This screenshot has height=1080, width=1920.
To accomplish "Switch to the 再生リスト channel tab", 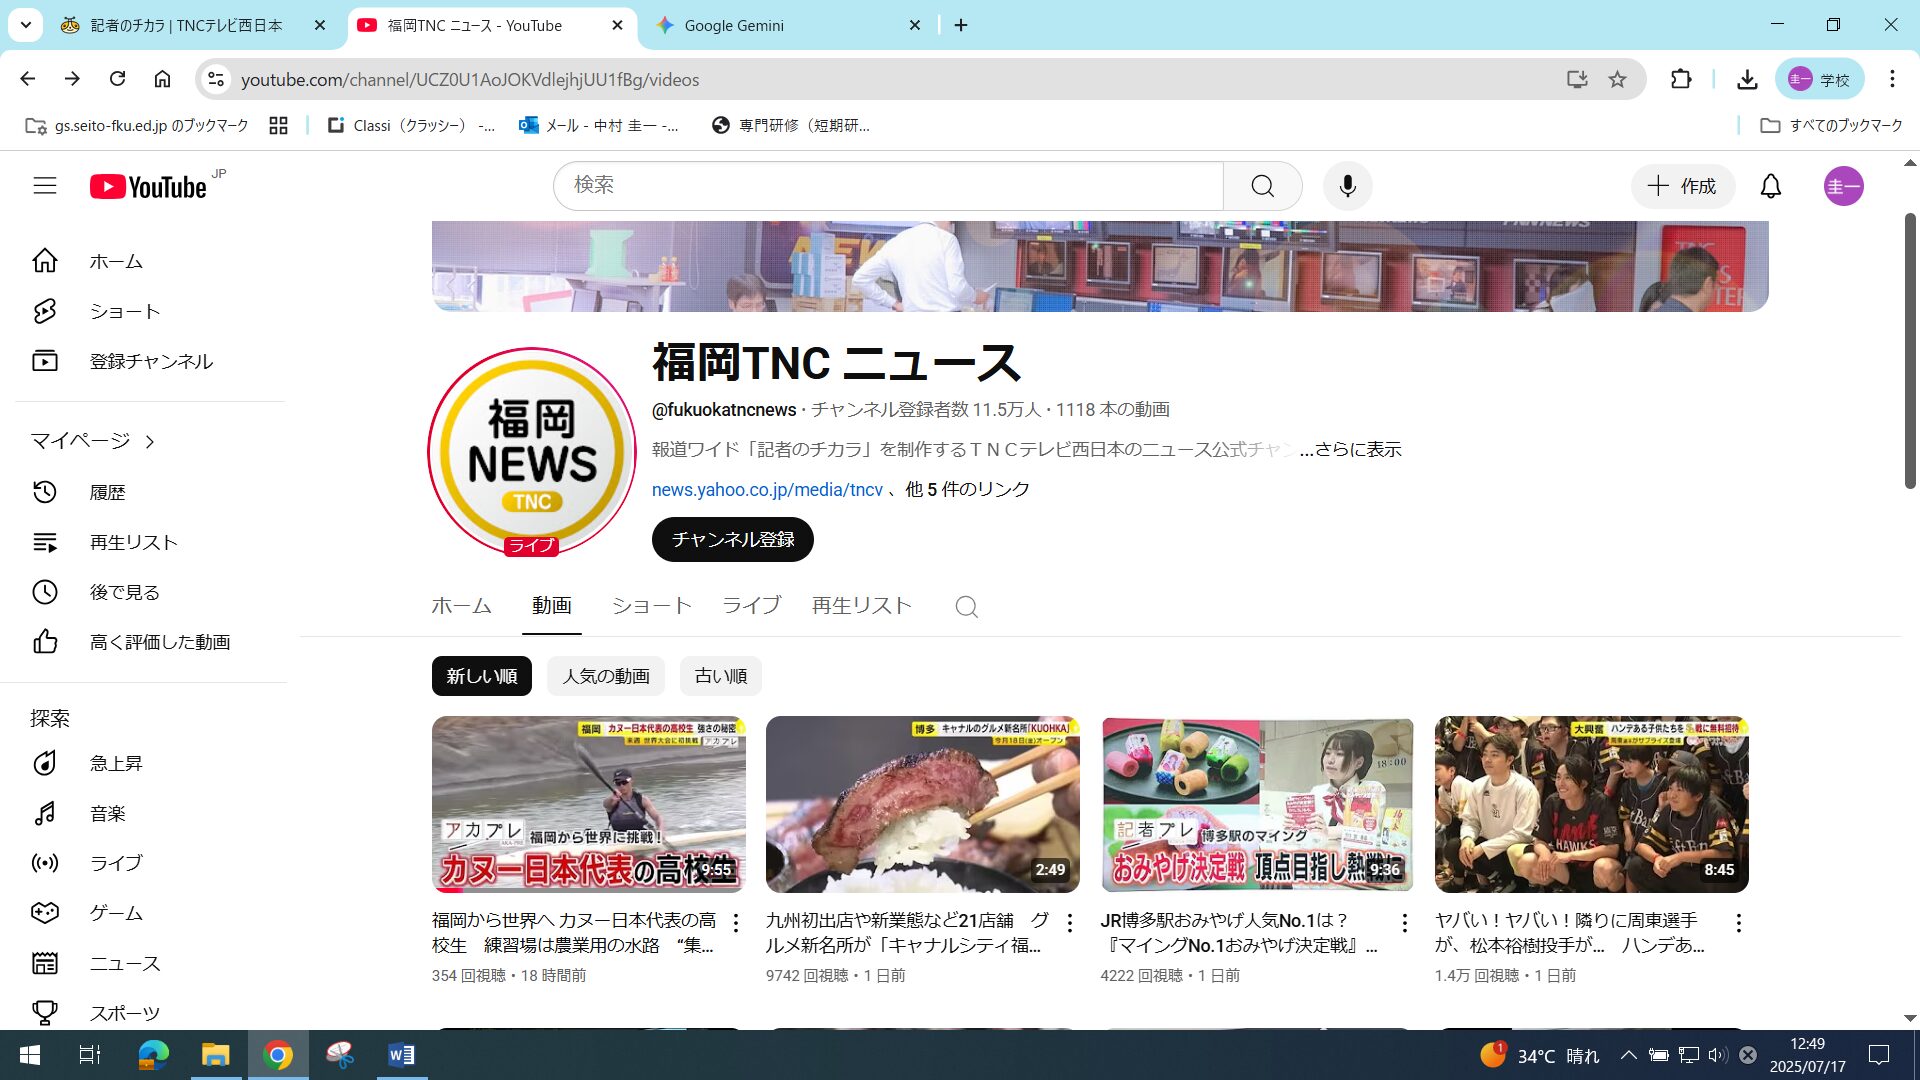I will pos(861,606).
